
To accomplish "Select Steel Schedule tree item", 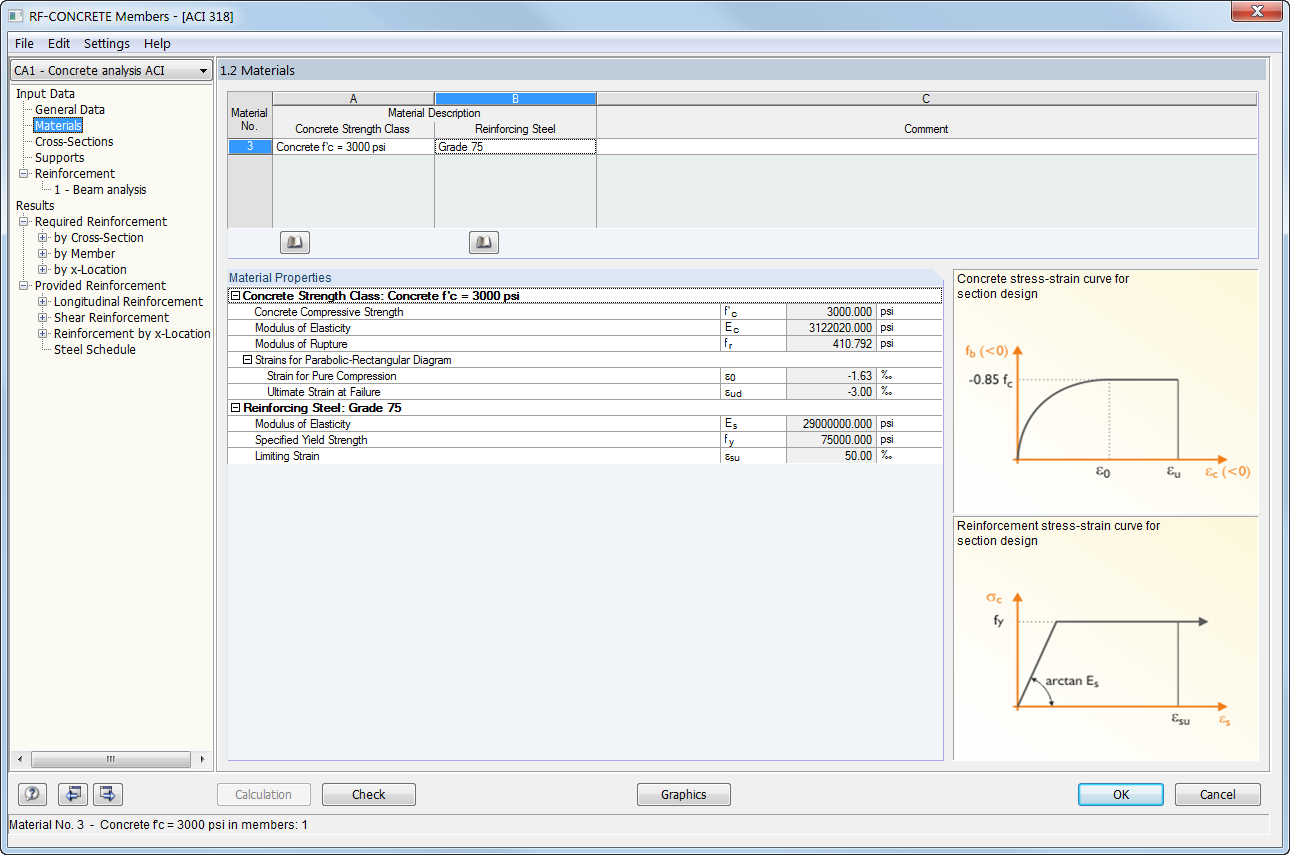I will tap(95, 350).
